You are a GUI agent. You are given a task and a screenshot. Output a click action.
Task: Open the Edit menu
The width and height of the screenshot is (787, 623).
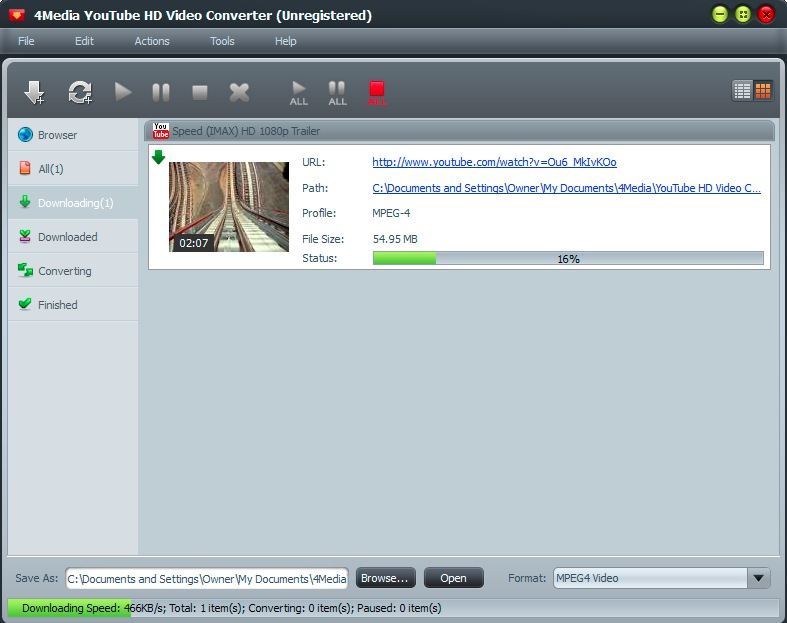tap(84, 41)
